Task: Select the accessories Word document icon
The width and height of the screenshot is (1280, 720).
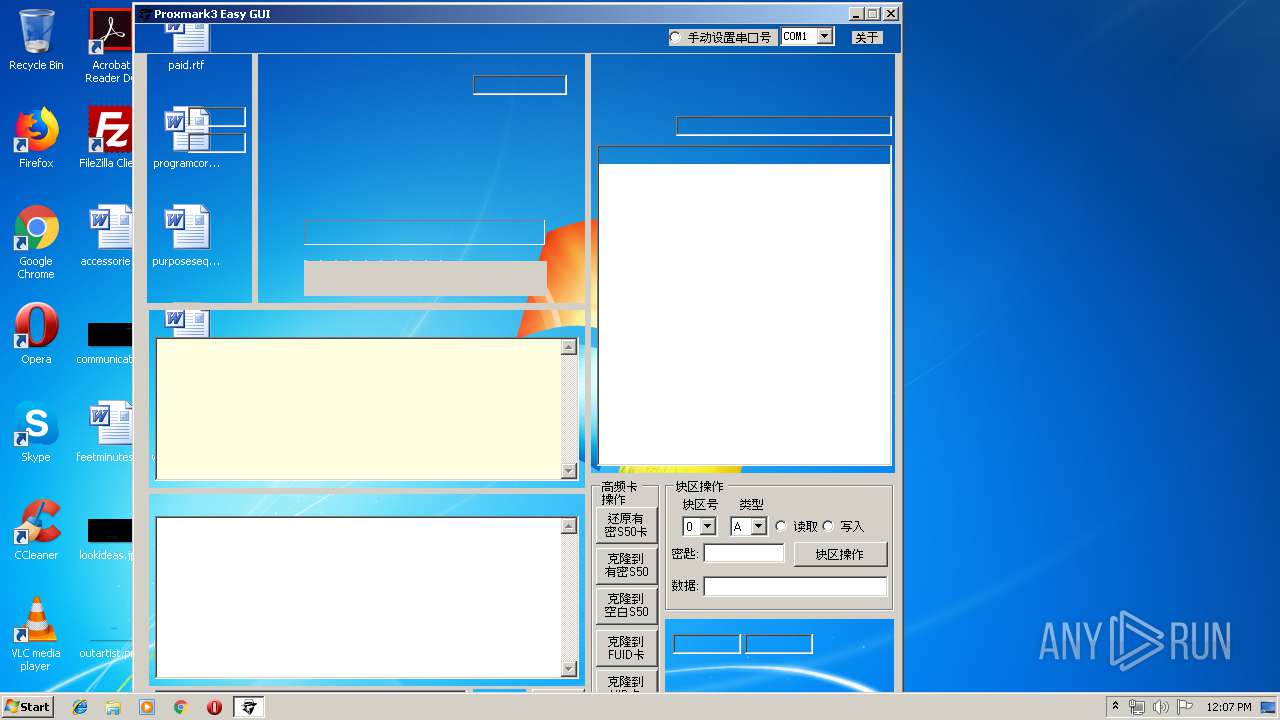Action: click(108, 236)
